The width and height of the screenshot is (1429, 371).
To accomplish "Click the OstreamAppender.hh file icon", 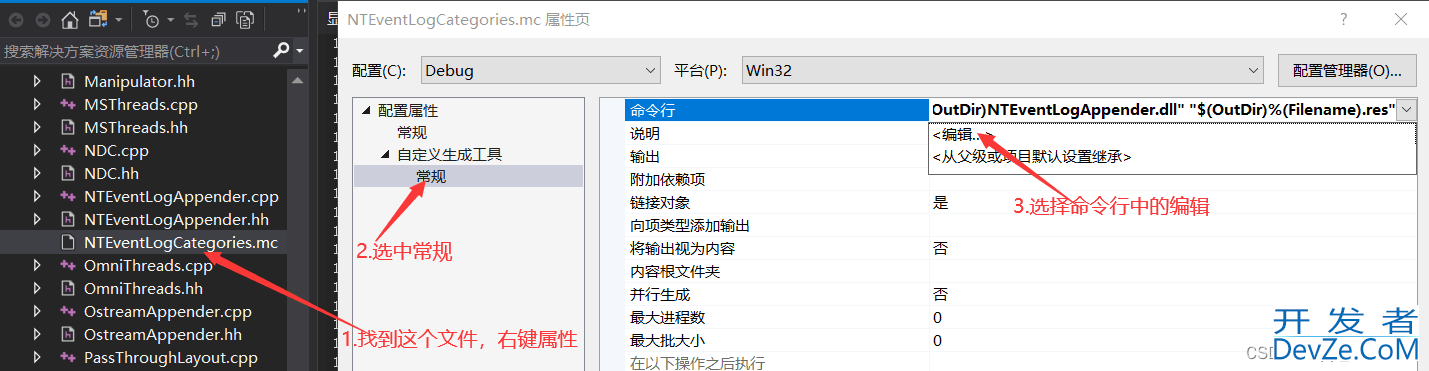I will pyautogui.click(x=68, y=334).
